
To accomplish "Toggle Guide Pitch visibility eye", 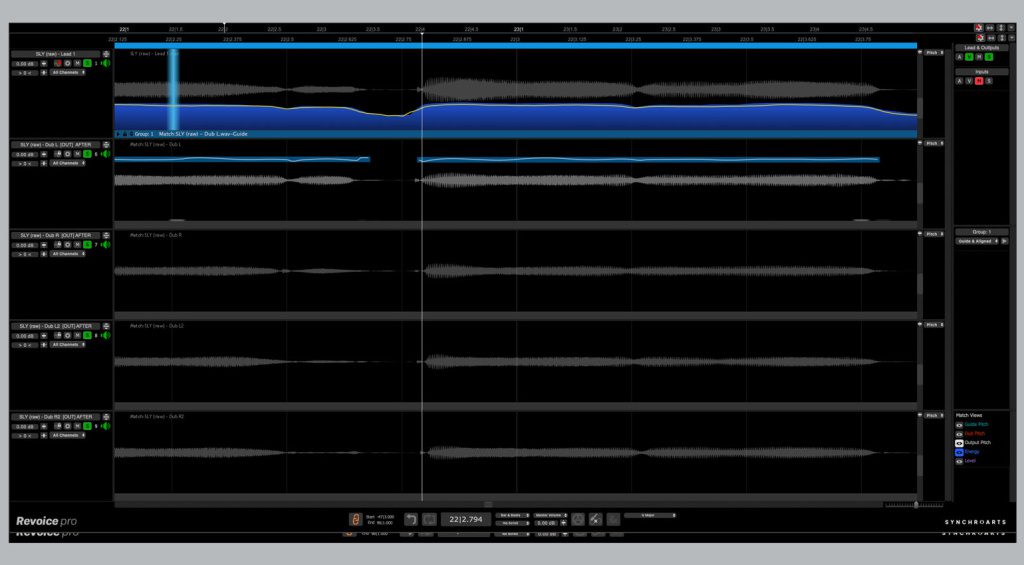I will pos(959,425).
